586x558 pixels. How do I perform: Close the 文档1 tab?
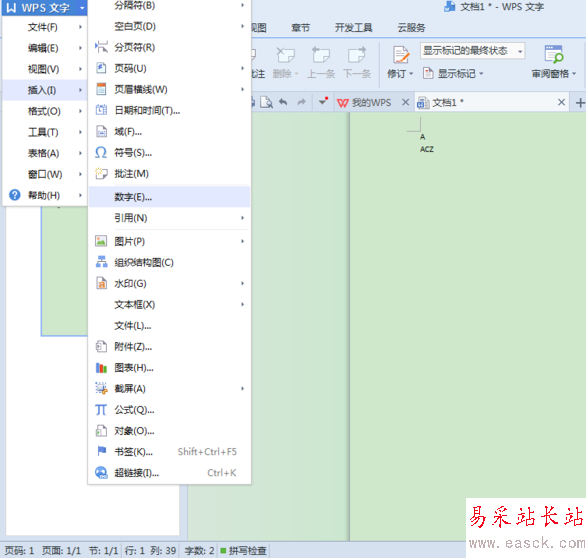click(561, 102)
